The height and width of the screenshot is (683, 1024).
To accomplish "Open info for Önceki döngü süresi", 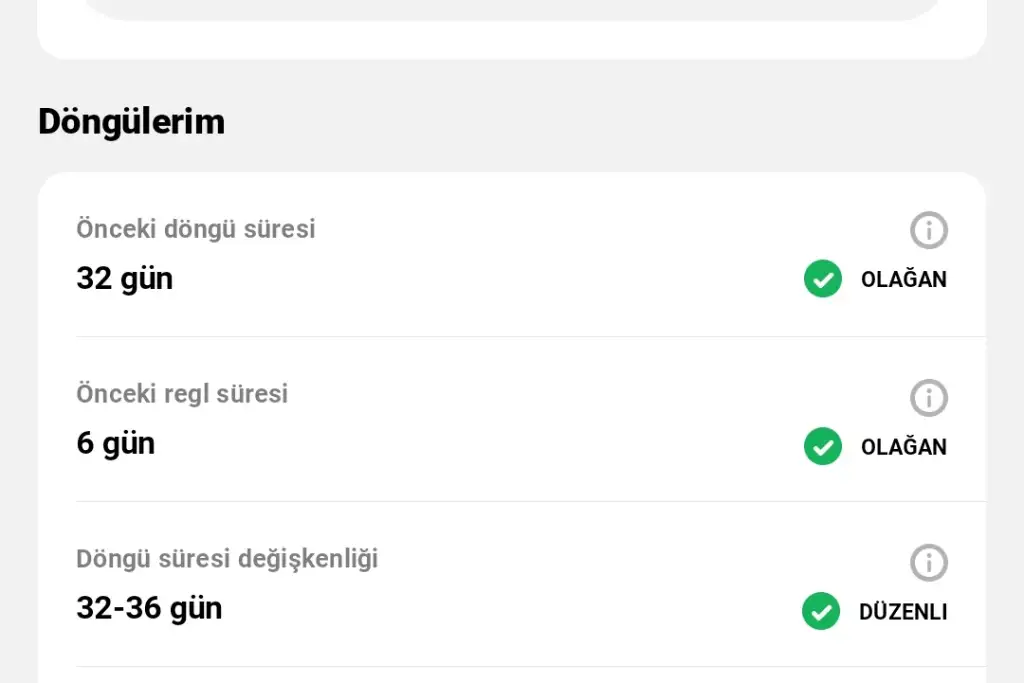I will tap(928, 231).
